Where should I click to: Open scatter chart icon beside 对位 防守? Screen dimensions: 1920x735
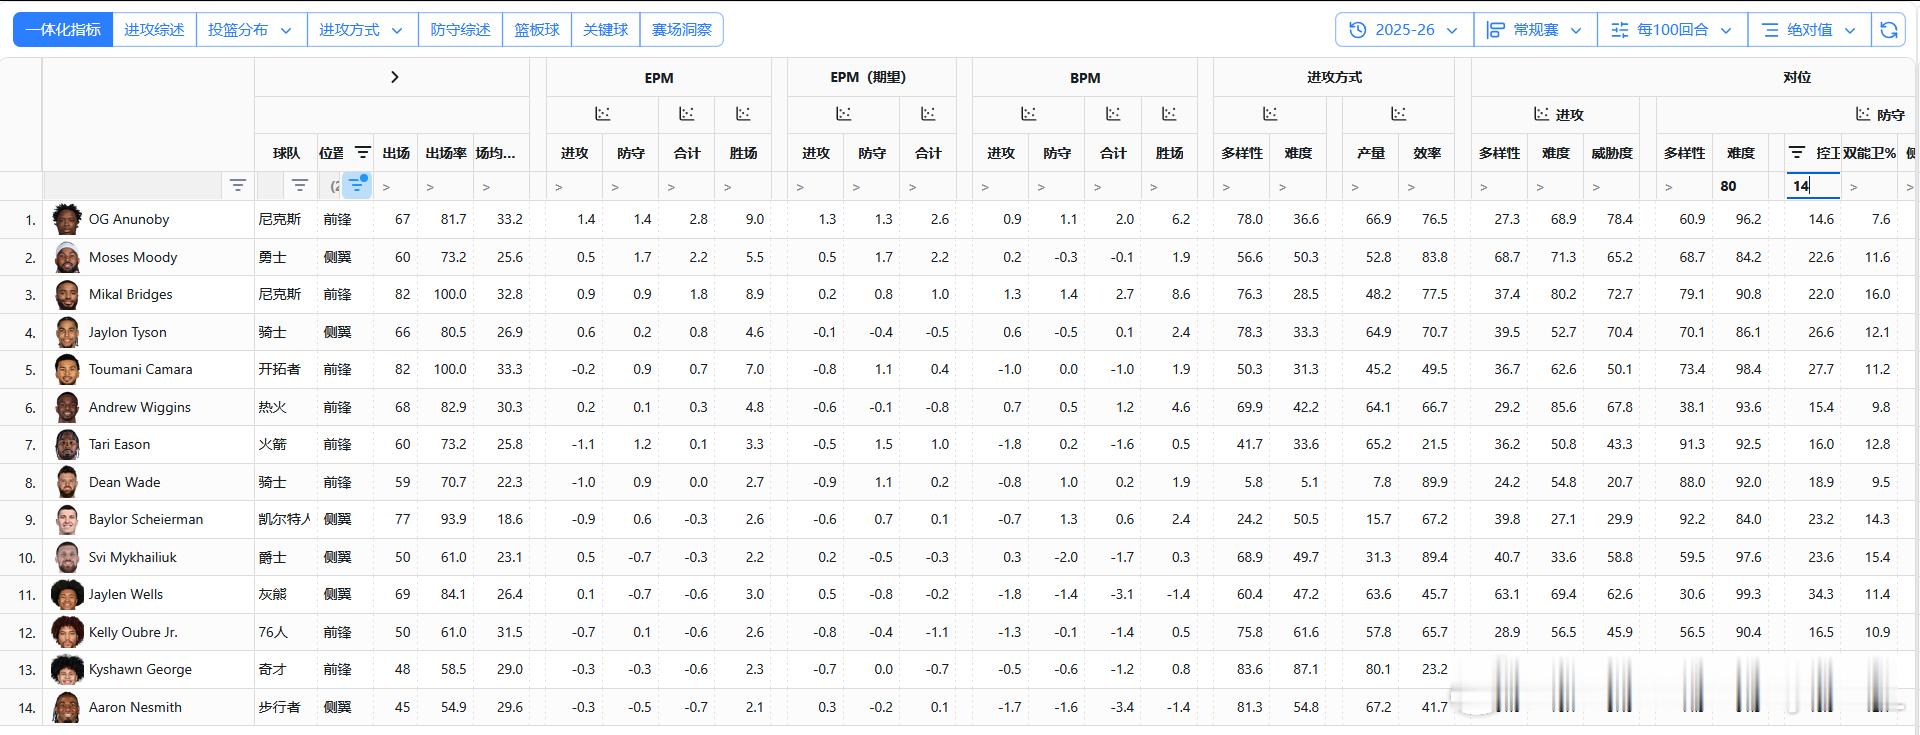coord(1863,114)
